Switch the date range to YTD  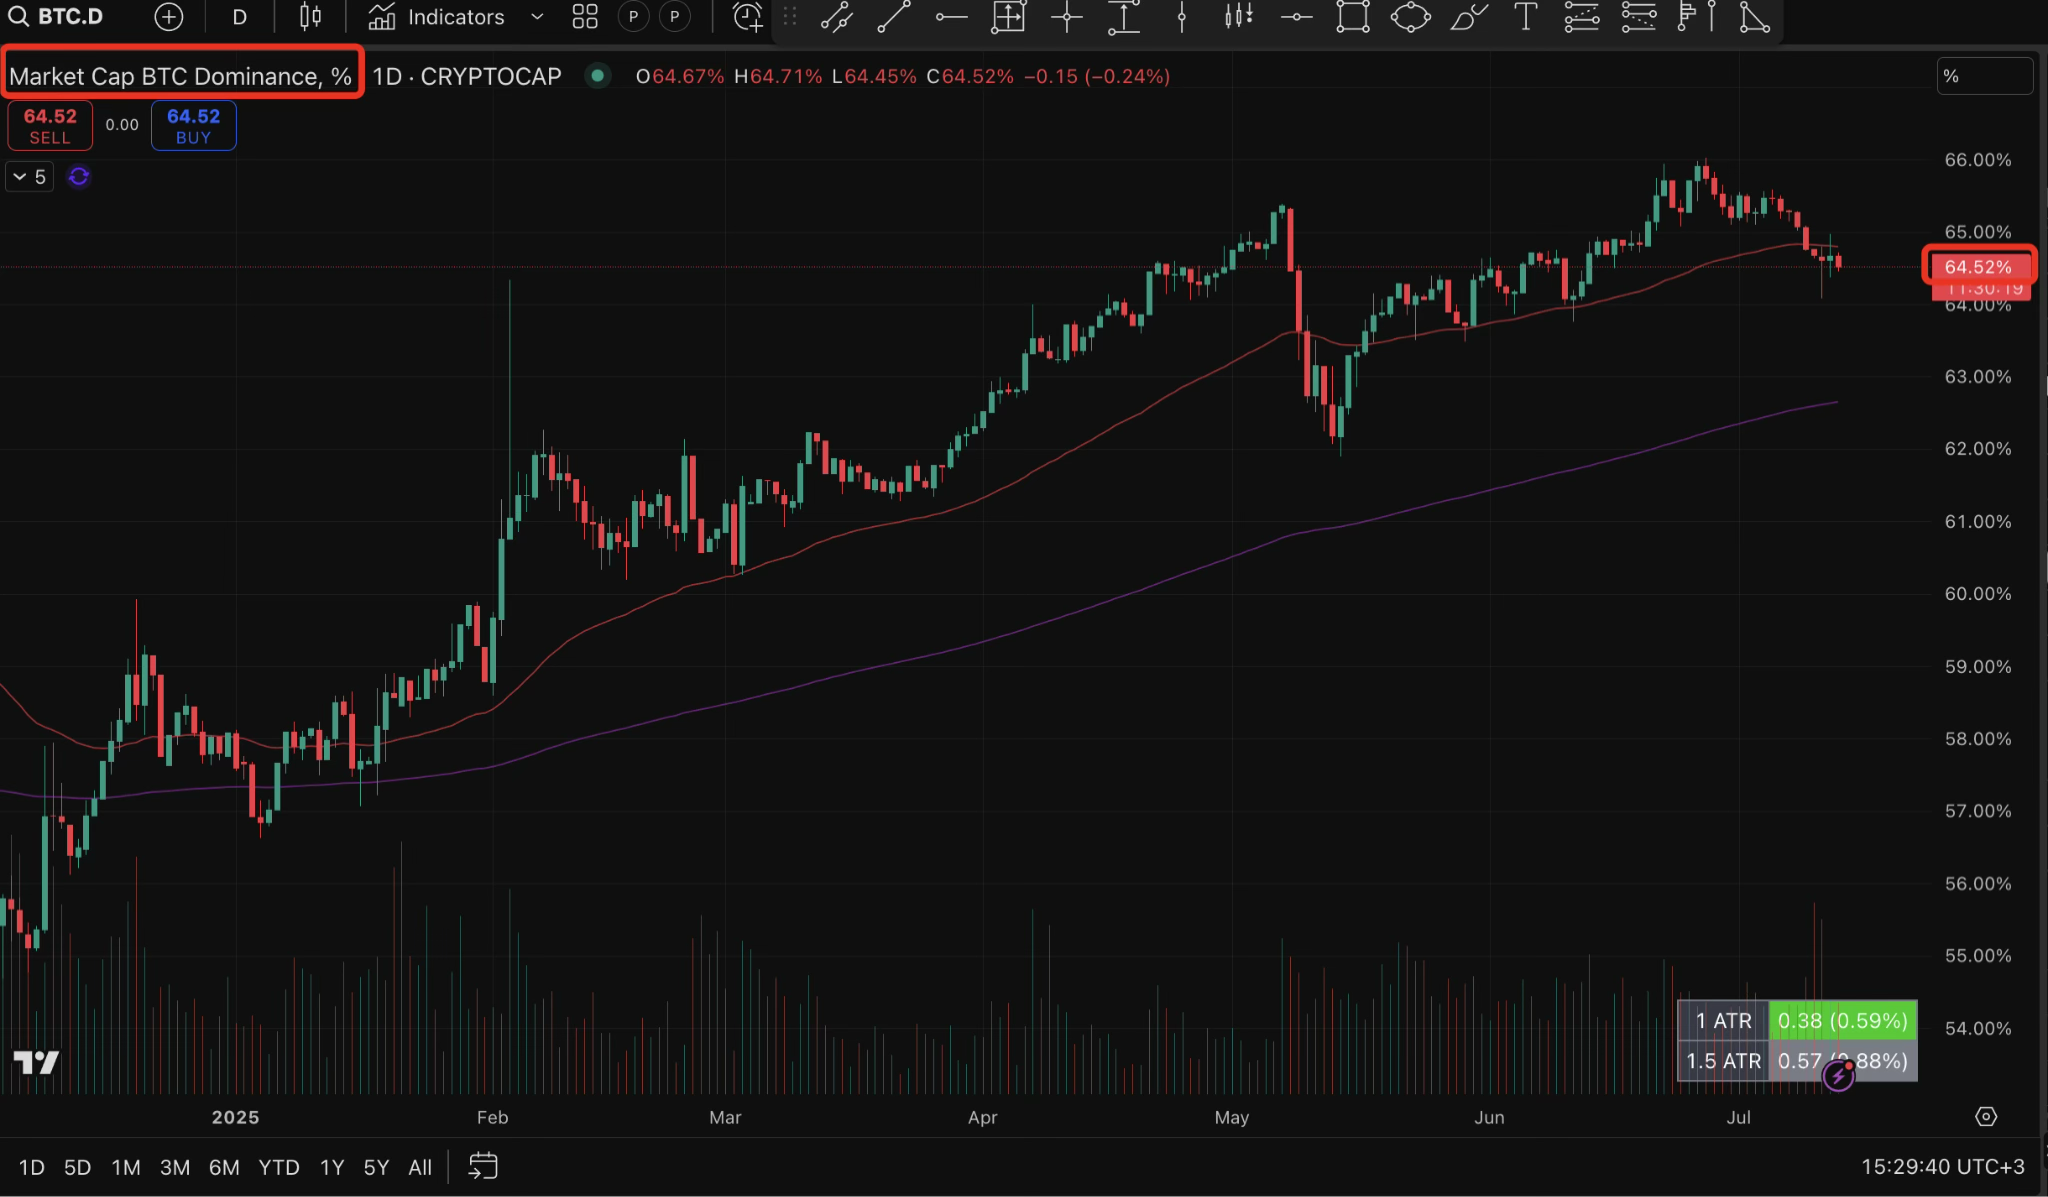click(x=278, y=1167)
